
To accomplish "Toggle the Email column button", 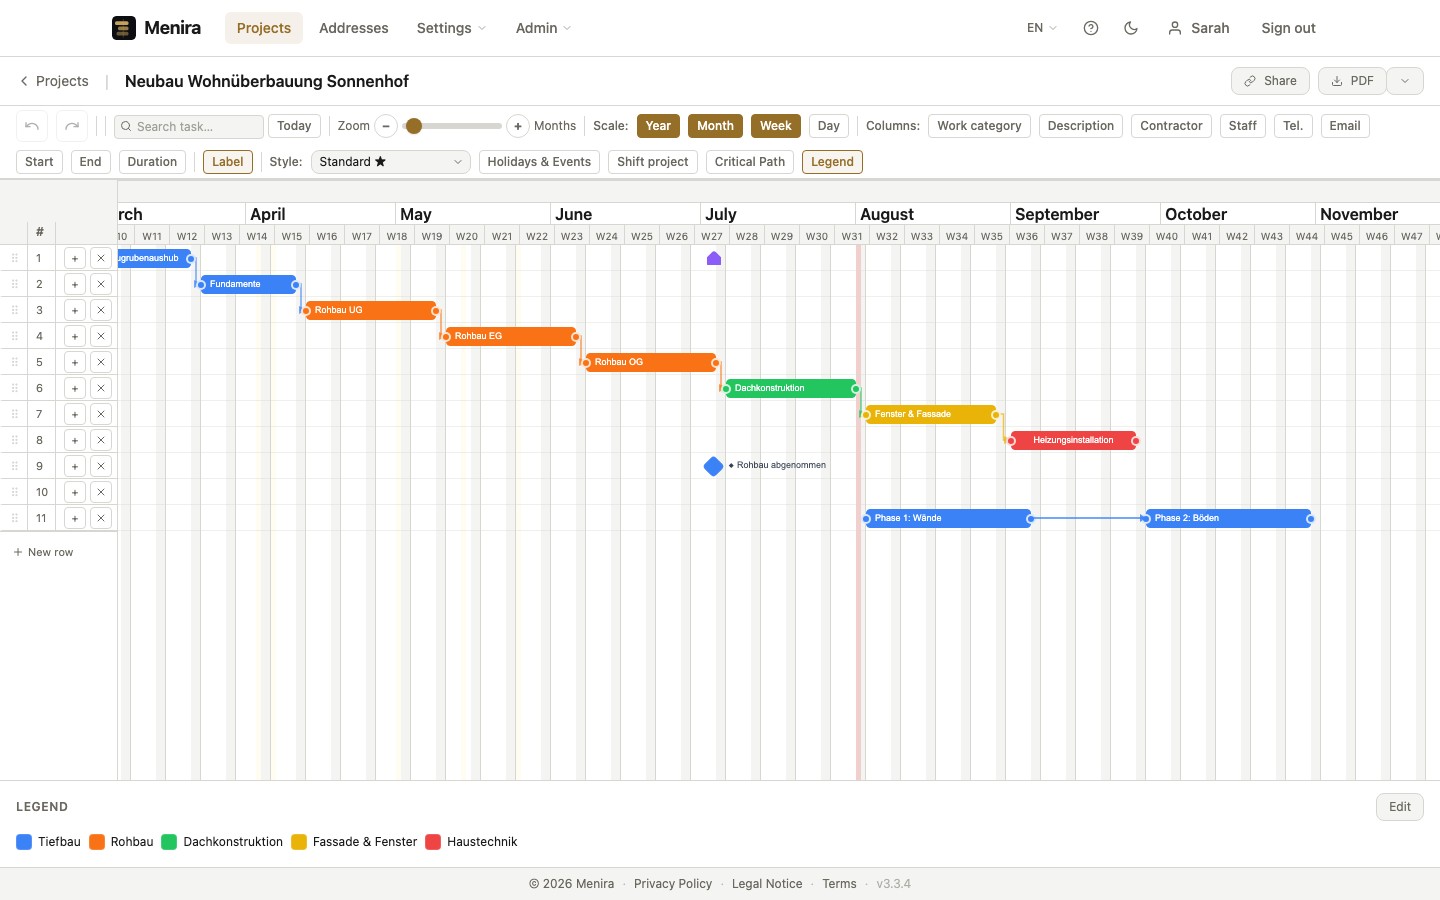I will tap(1345, 126).
